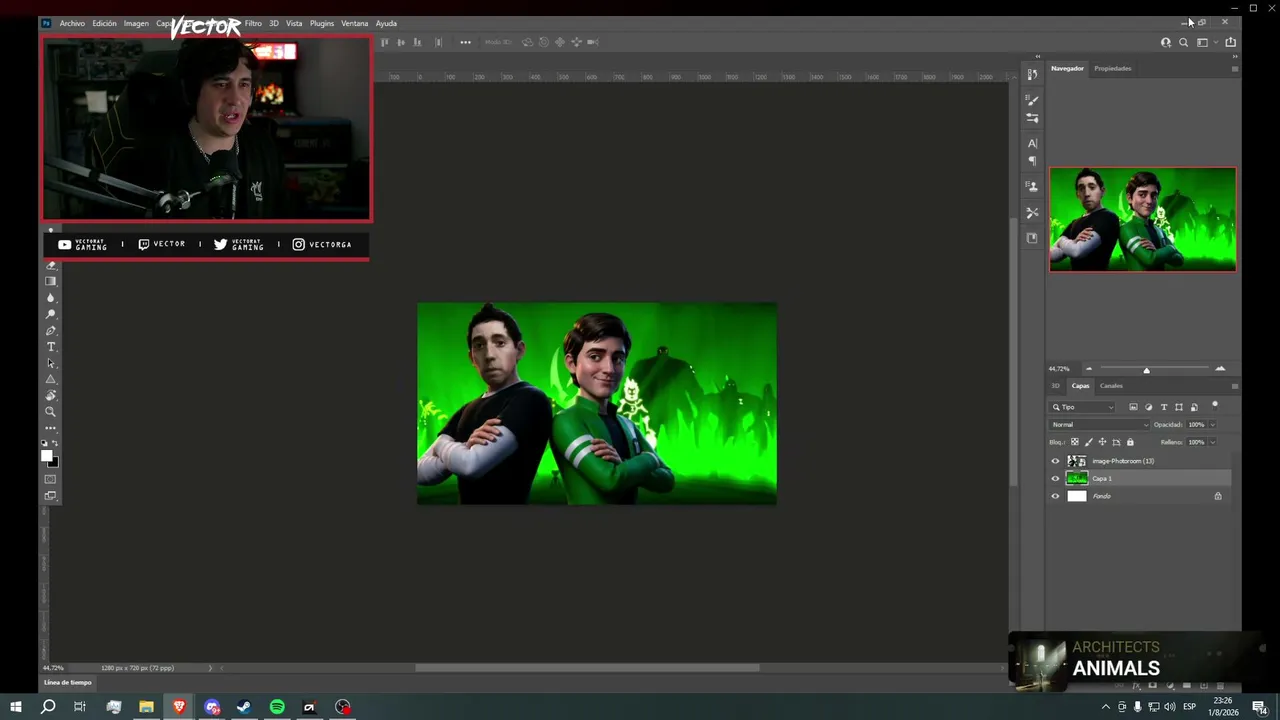The width and height of the screenshot is (1280, 720).
Task: Click the foreground color swatch
Action: [x=46, y=456]
